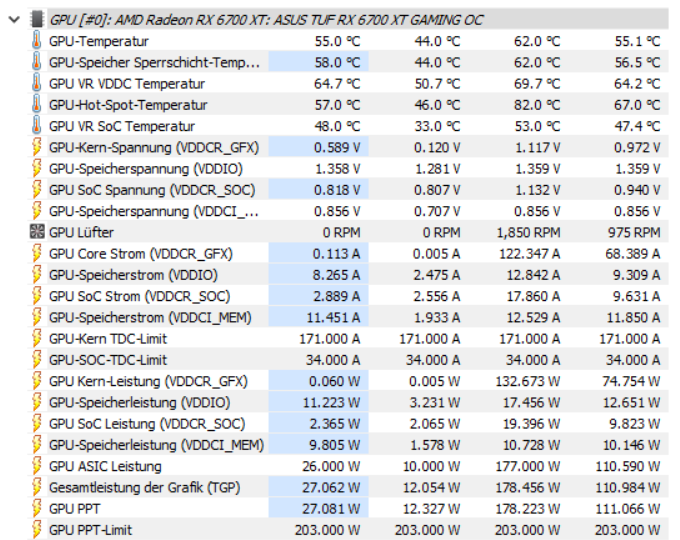
Task: Click thermometer icon beside GPU VR VDDC Temperatur
Action: [37, 83]
